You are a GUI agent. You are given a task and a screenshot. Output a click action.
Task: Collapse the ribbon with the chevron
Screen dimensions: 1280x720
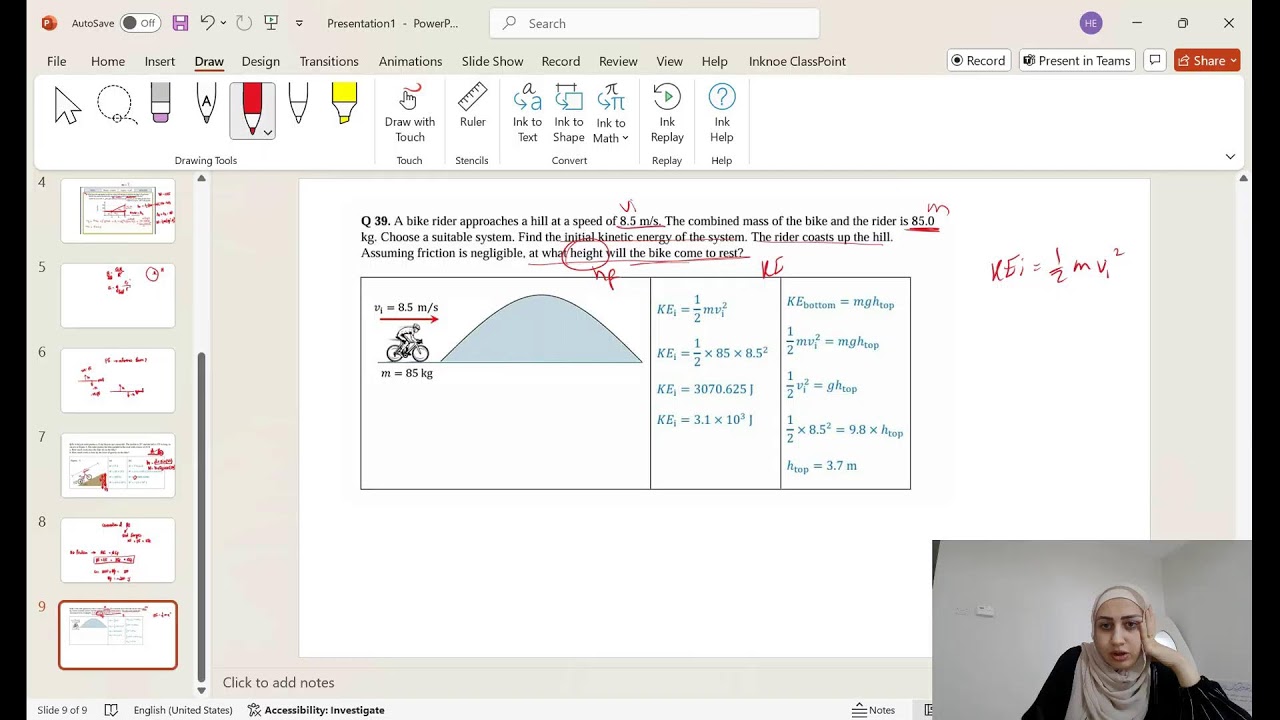pyautogui.click(x=1230, y=157)
